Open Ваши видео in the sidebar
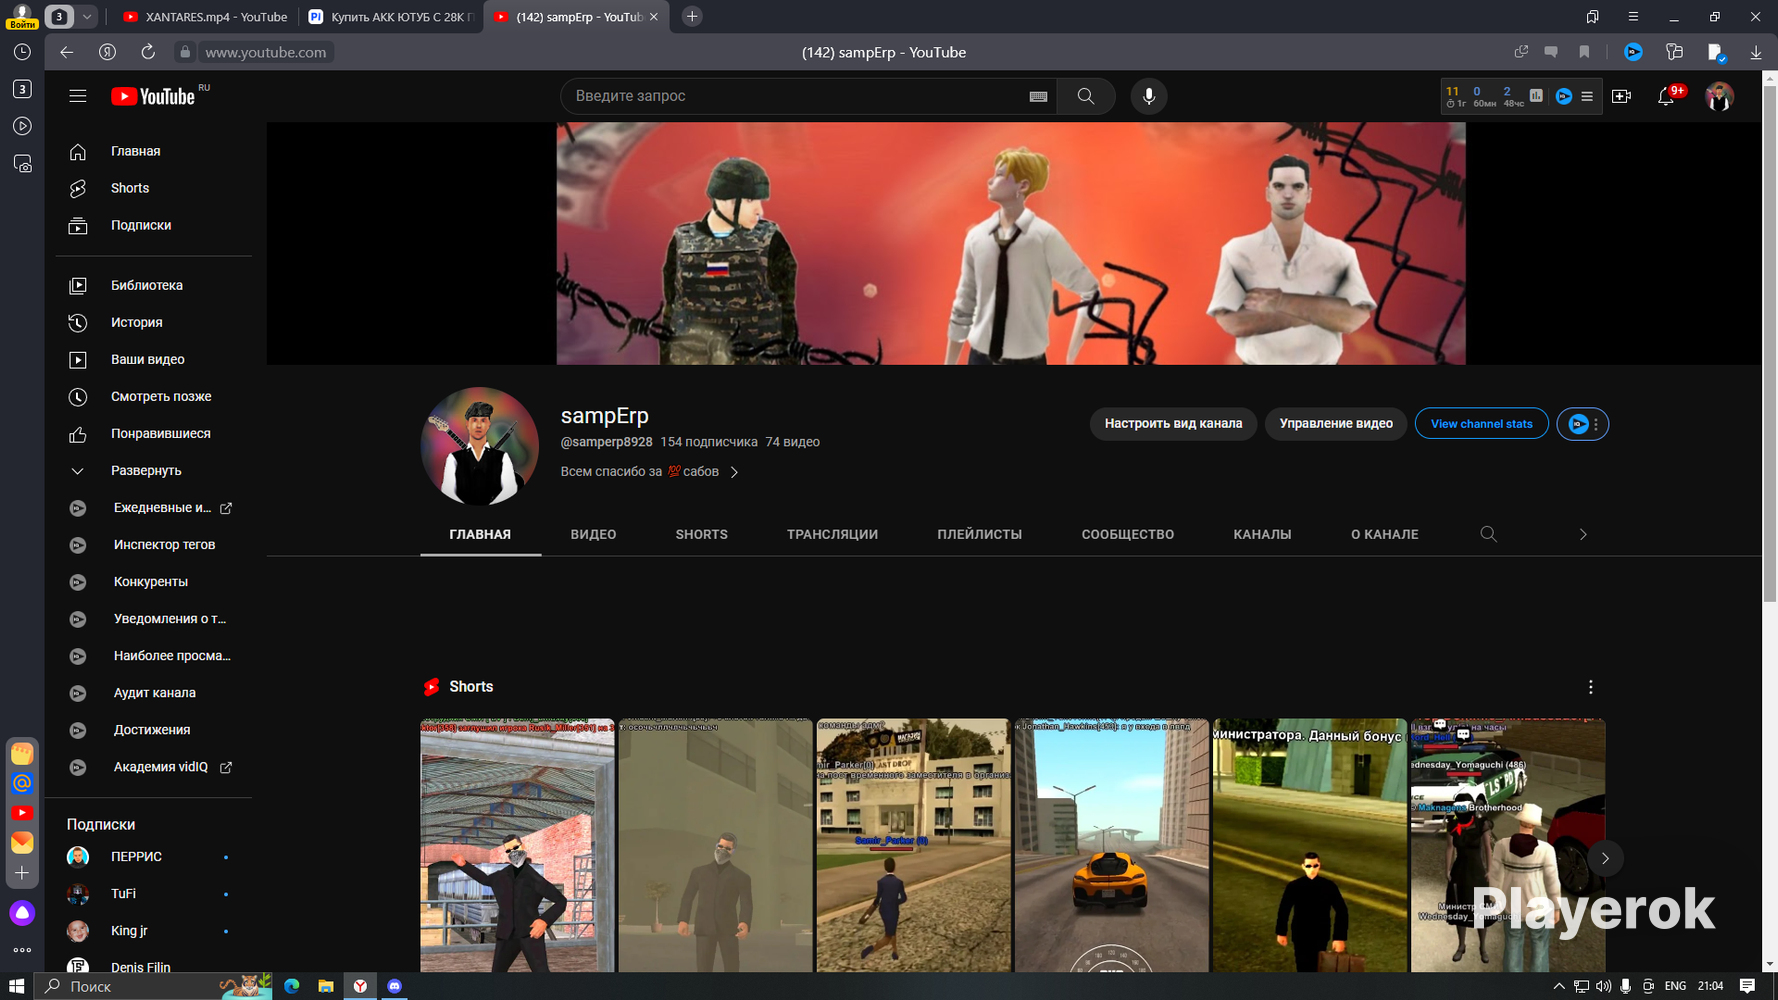Screen dimensions: 1778x1000 tap(150, 359)
